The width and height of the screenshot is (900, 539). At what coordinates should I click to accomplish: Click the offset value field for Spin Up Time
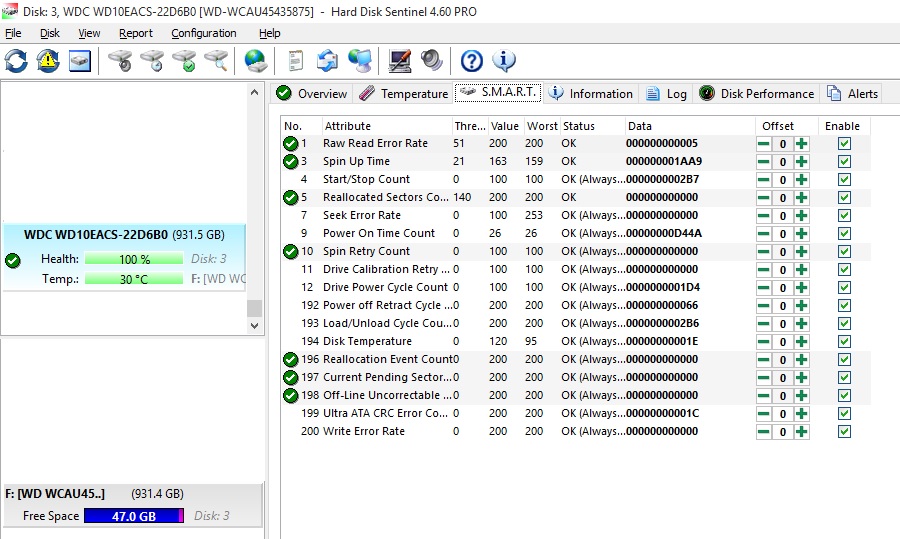[782, 162]
